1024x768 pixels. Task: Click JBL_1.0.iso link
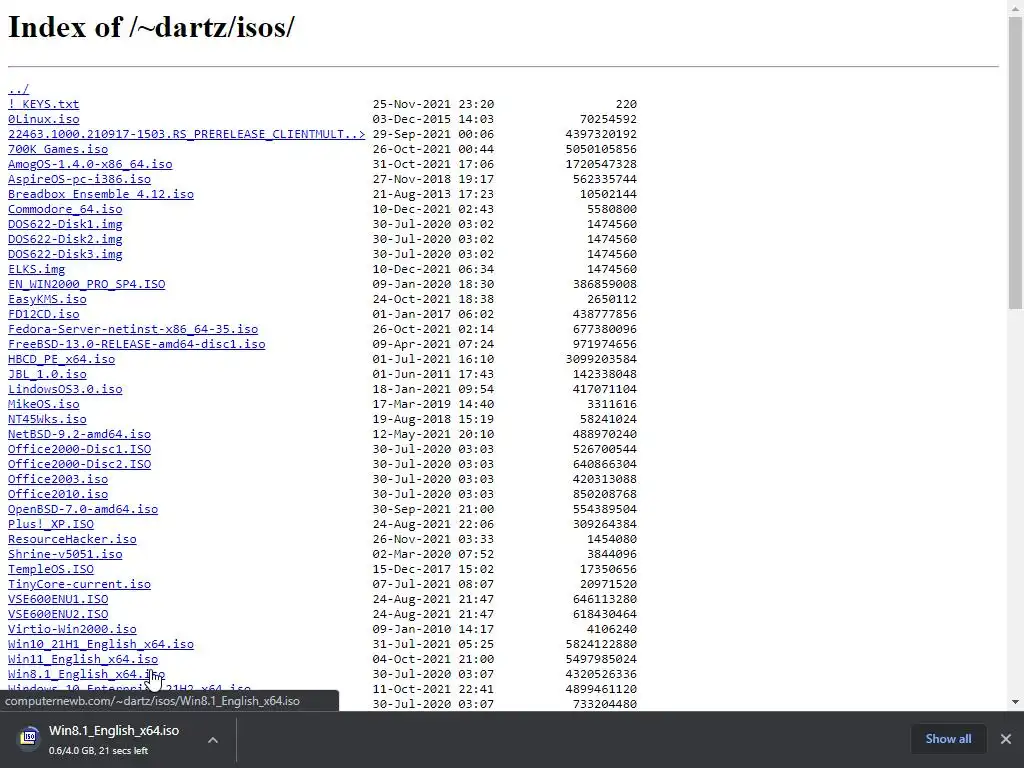[47, 374]
